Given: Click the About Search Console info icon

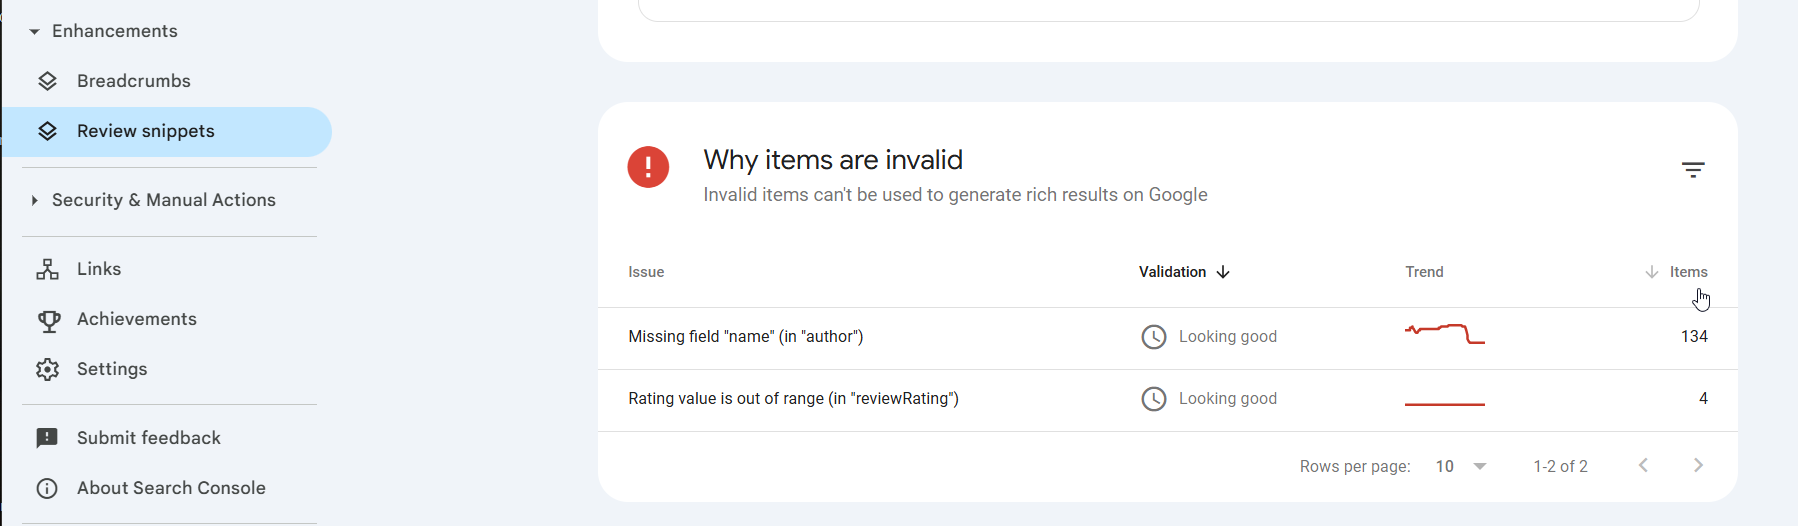Looking at the screenshot, I should [x=47, y=488].
